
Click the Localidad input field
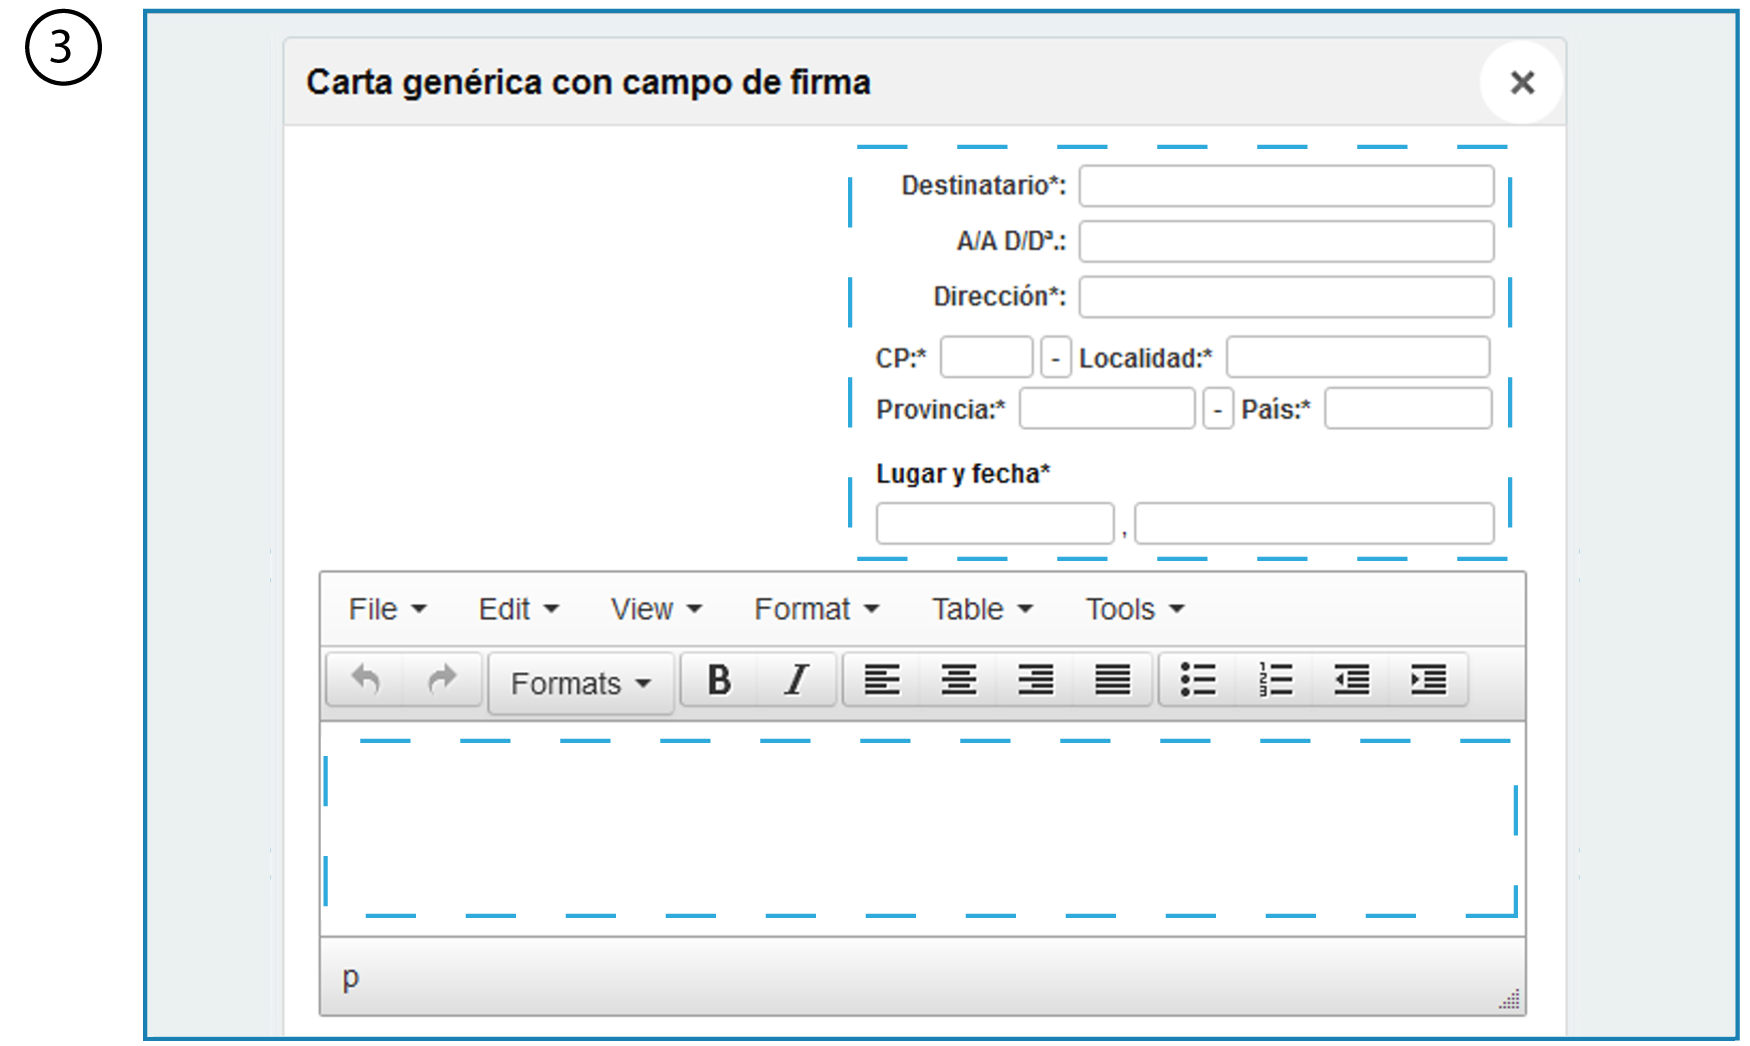click(x=1358, y=357)
